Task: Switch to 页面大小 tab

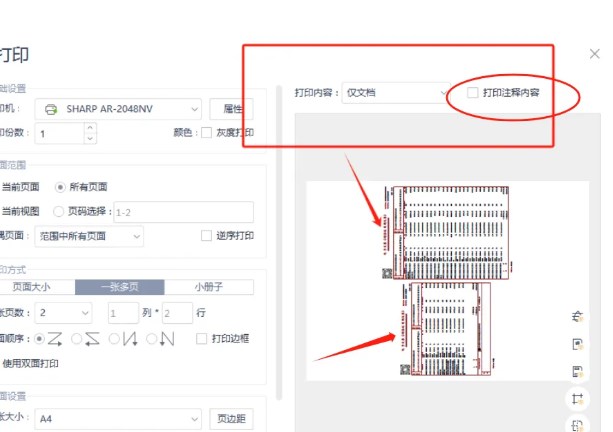Action: coord(31,287)
